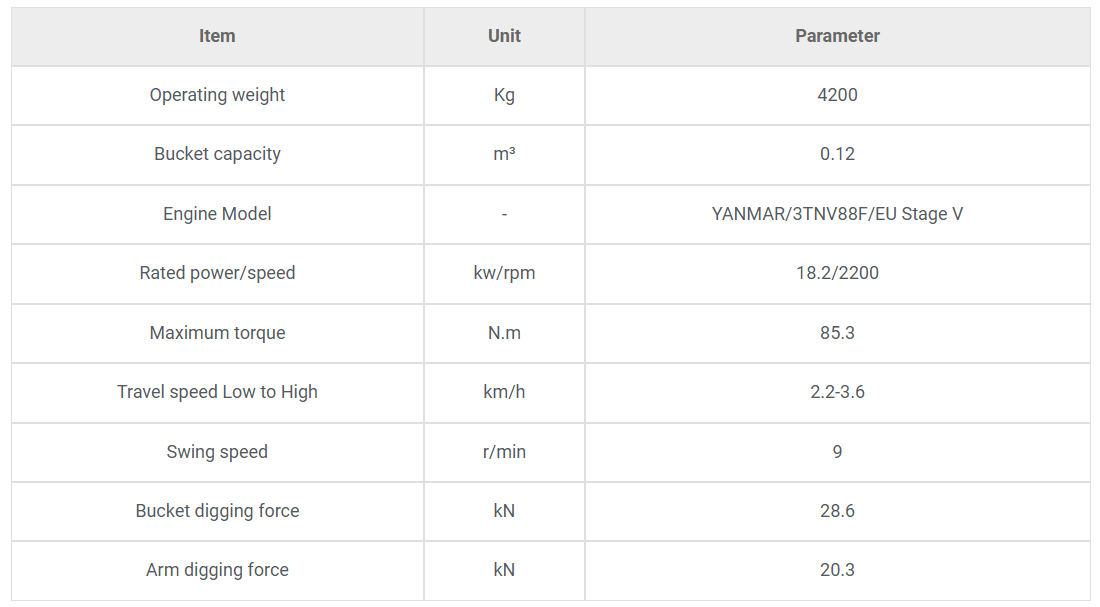Select the 2.2-3.6 value

[x=837, y=392]
